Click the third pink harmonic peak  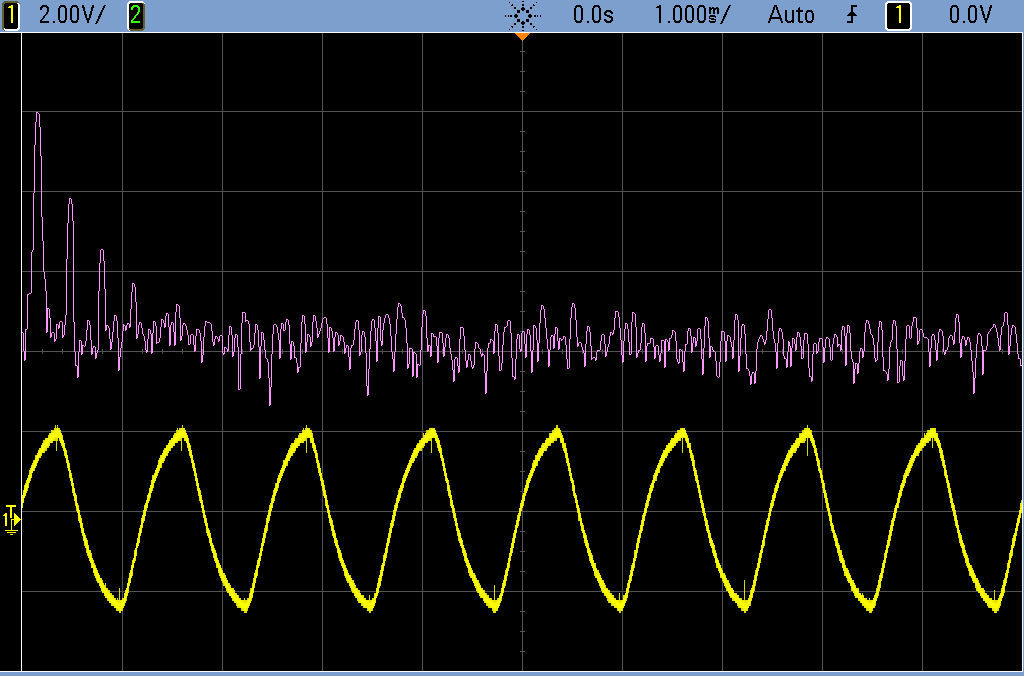coord(102,251)
